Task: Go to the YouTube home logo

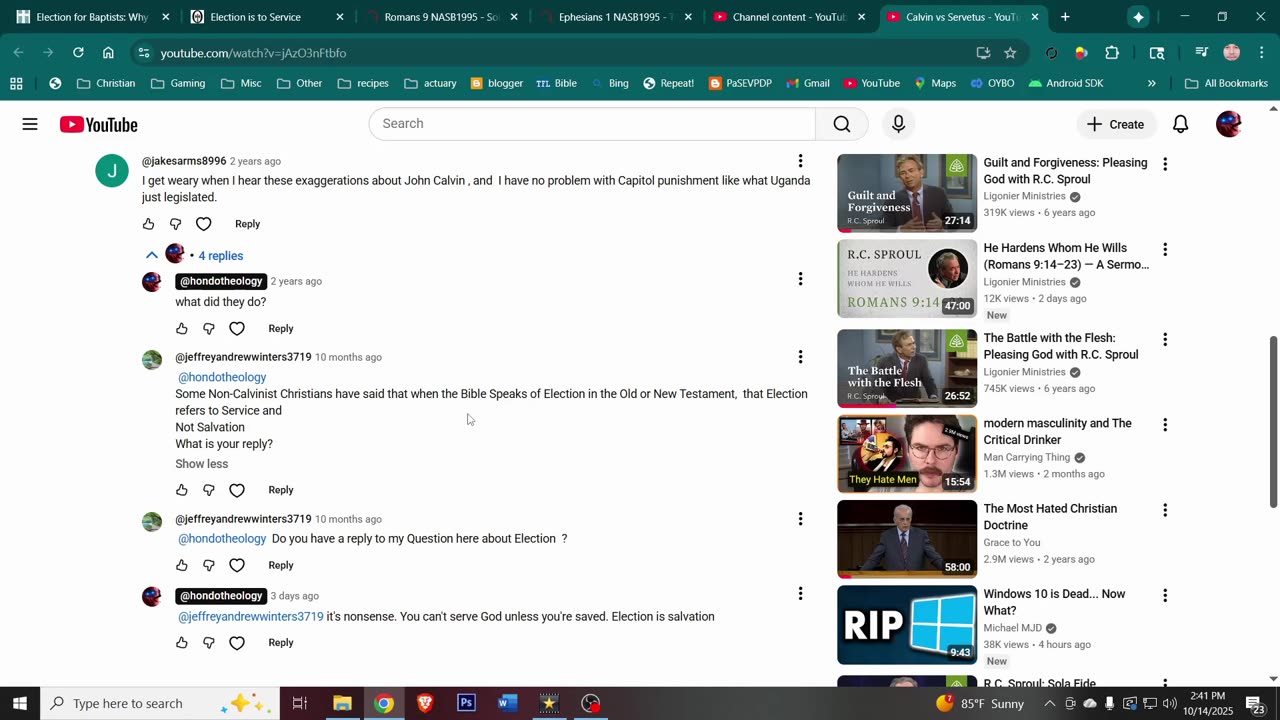Action: [98, 124]
